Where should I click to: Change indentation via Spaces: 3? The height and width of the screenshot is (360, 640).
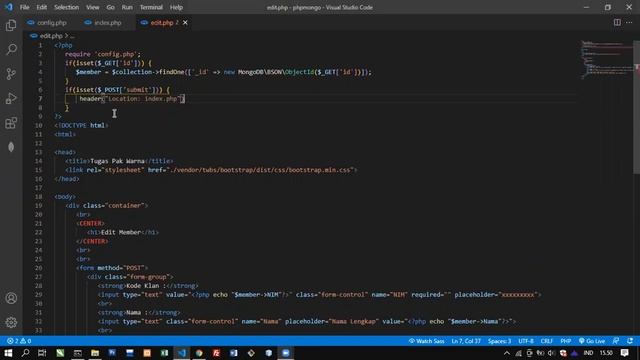tap(499, 341)
